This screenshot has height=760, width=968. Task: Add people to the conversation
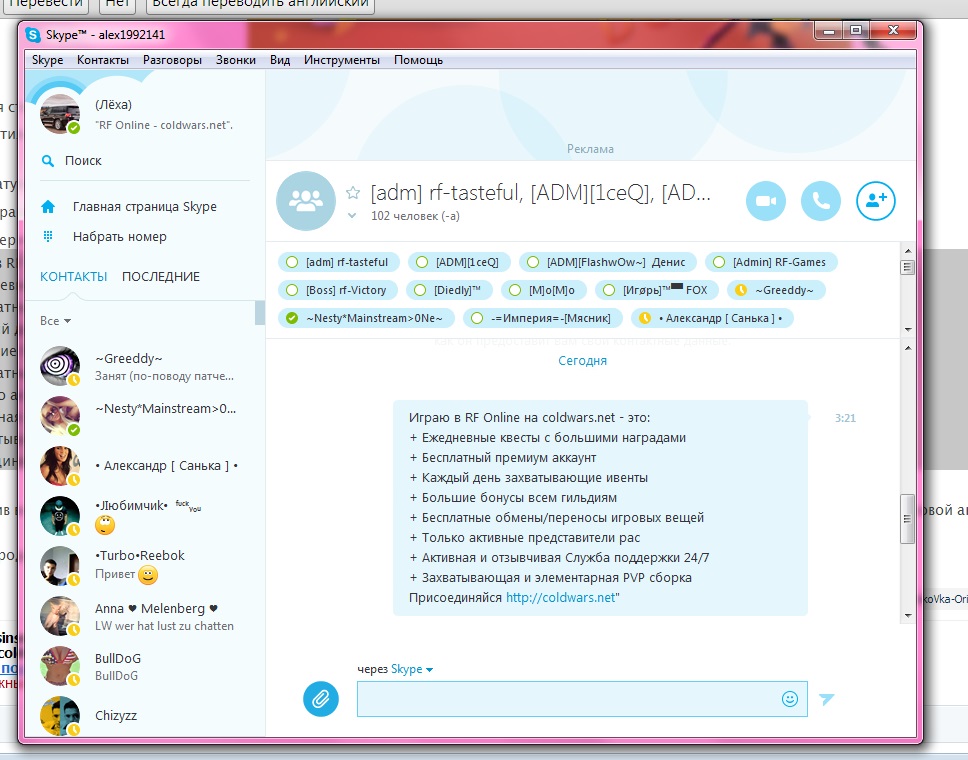(x=875, y=201)
